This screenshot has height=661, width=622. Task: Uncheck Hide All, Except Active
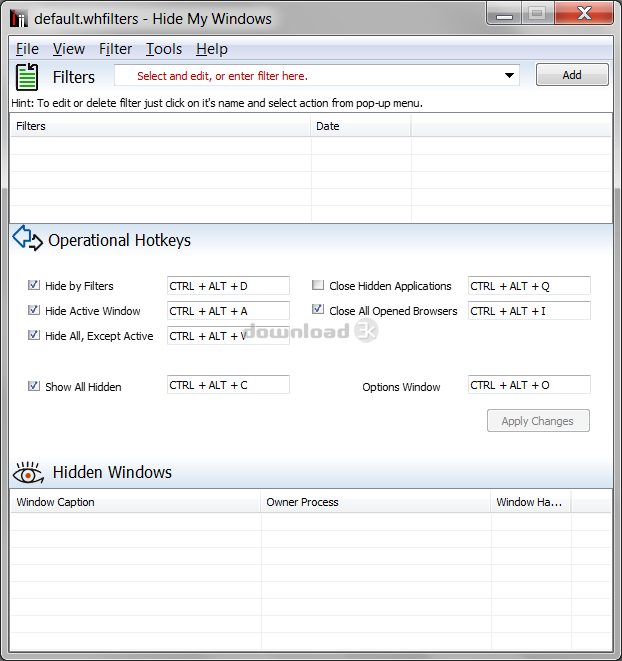(x=34, y=335)
